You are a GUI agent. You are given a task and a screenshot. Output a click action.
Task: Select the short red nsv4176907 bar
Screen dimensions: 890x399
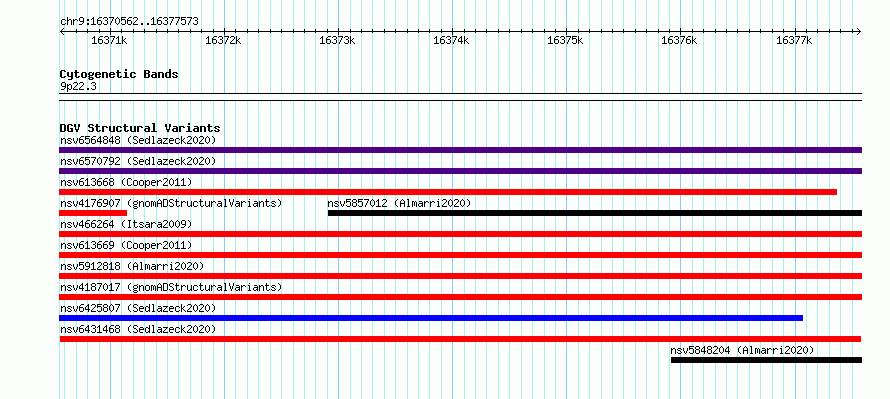pos(93,213)
